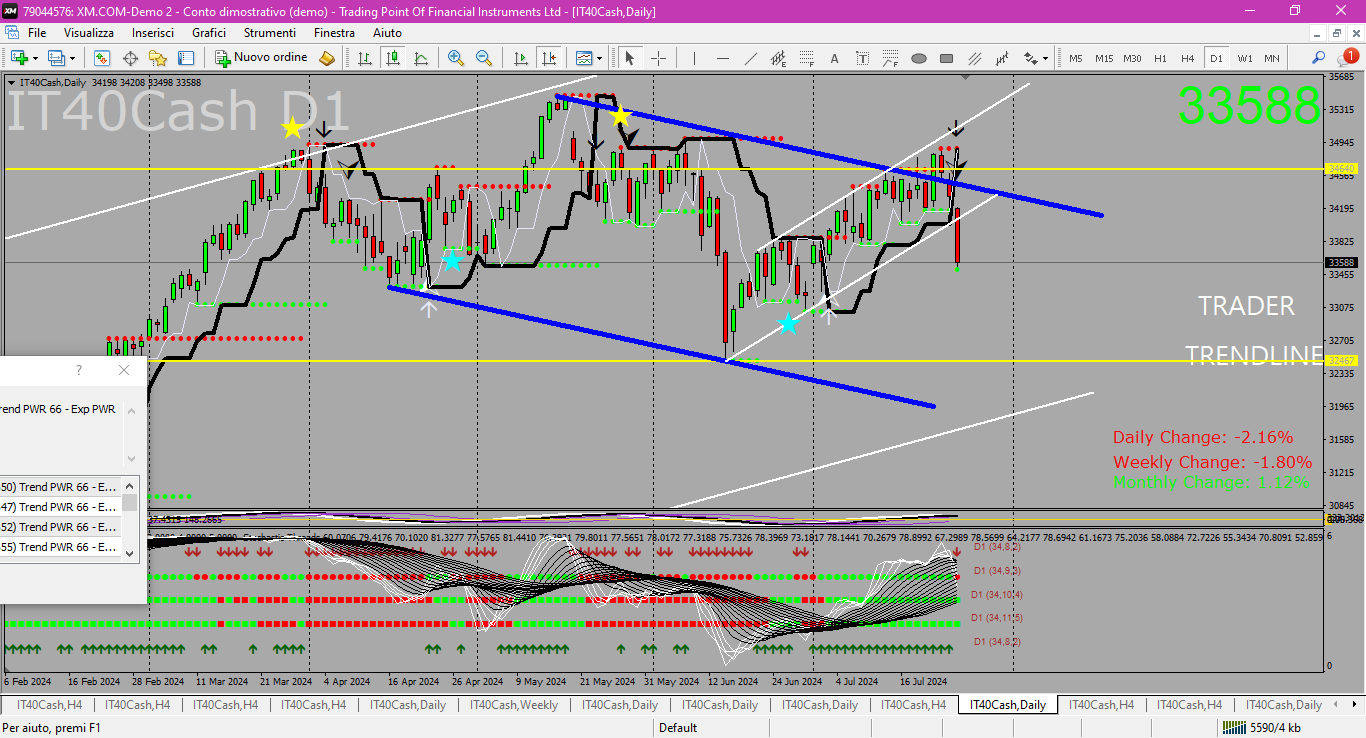This screenshot has height=738, width=1366.
Task: Select the crosshair tool
Action: coord(658,58)
